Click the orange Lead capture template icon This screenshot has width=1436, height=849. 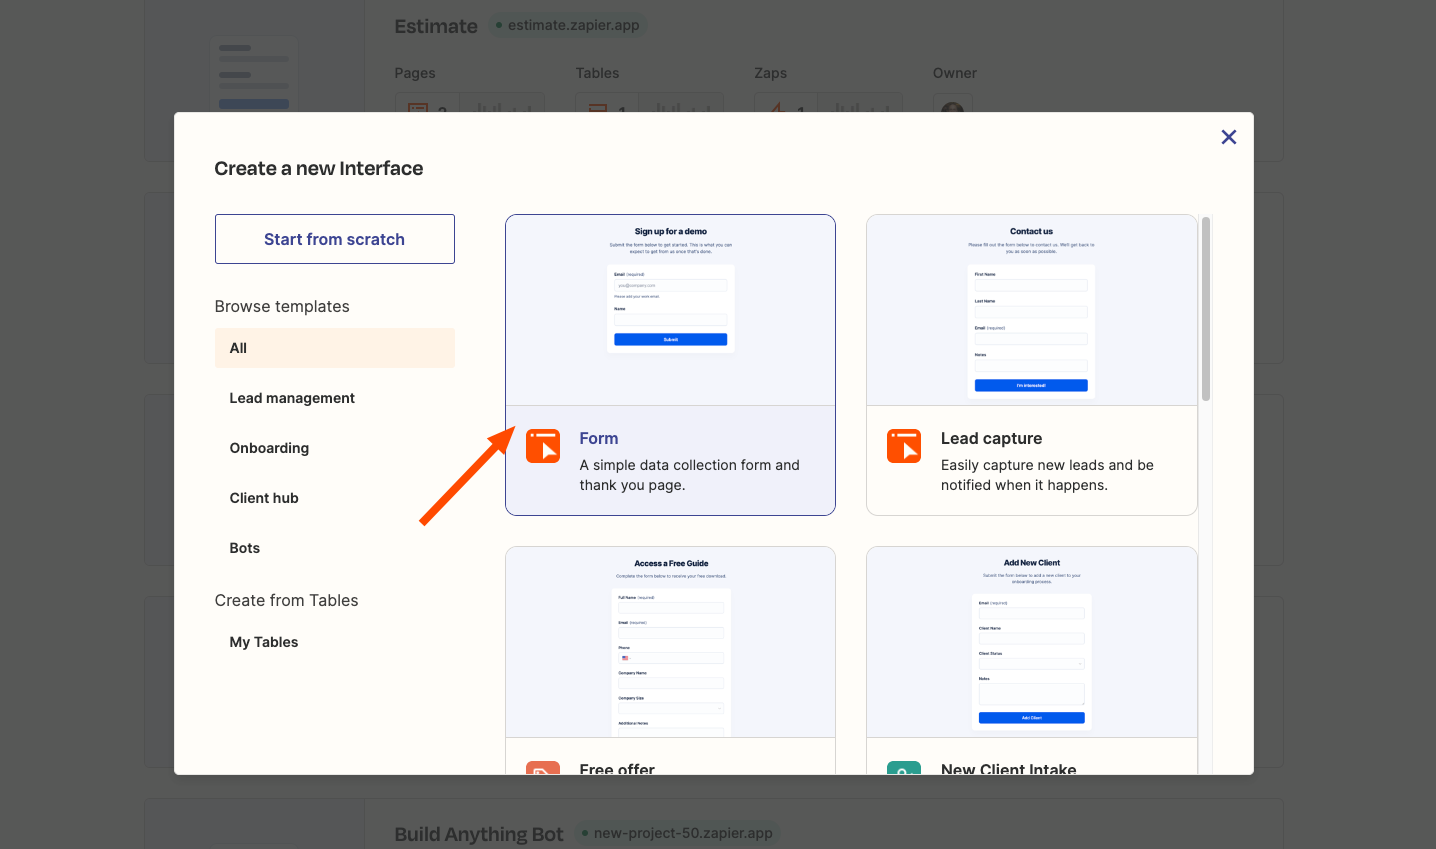point(904,446)
